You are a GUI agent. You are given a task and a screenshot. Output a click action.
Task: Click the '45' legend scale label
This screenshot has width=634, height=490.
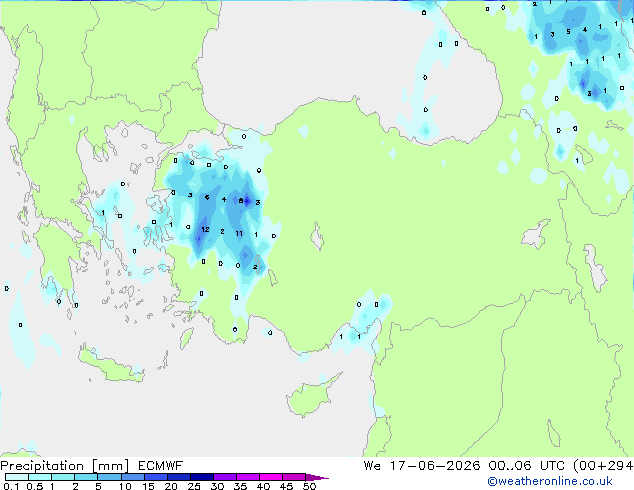click(x=286, y=486)
